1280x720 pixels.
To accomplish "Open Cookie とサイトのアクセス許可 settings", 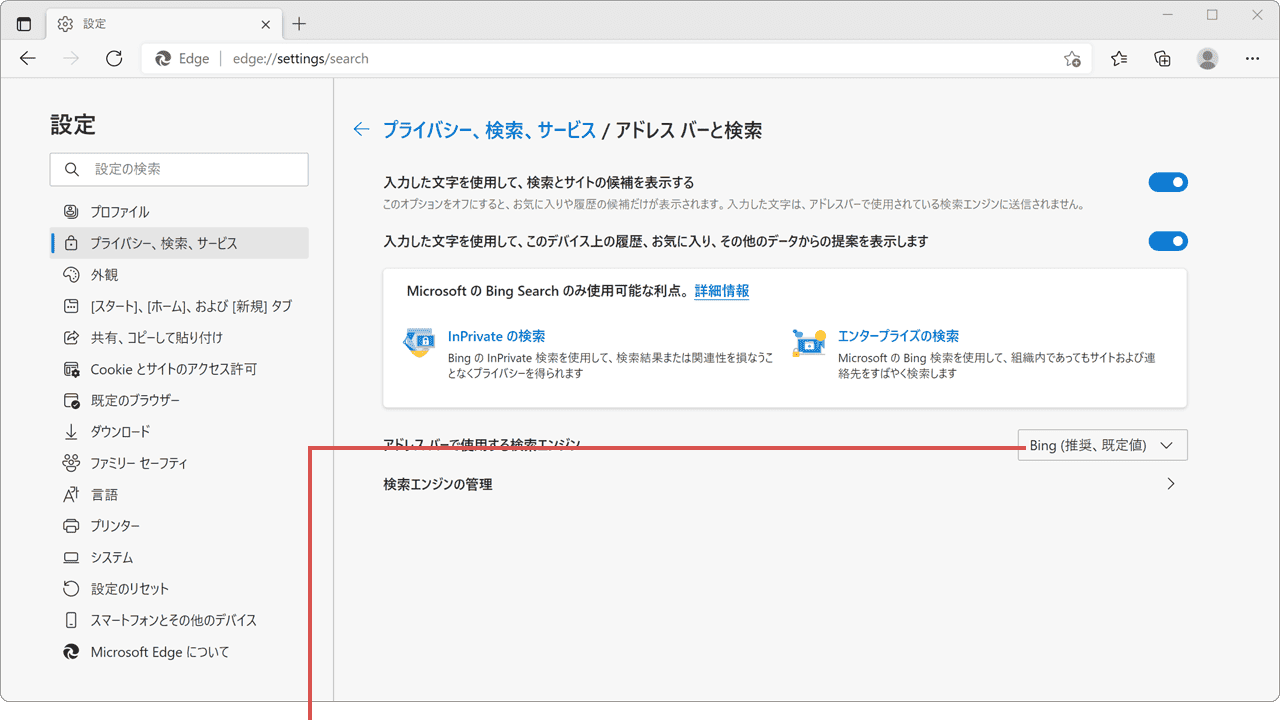I will click(179, 369).
